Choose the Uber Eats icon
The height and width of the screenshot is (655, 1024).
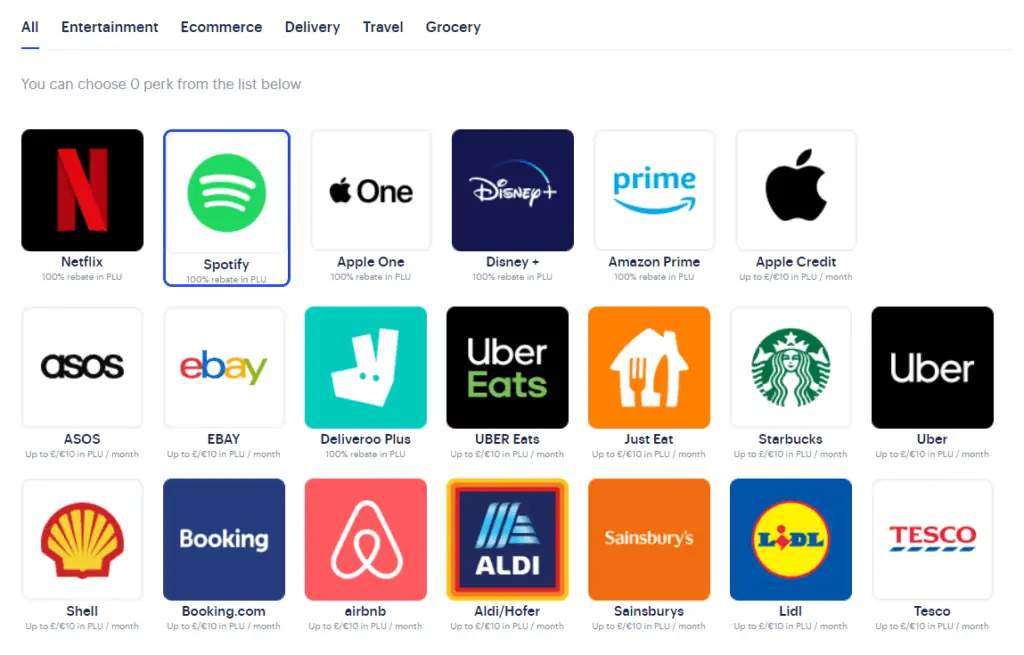tap(507, 368)
